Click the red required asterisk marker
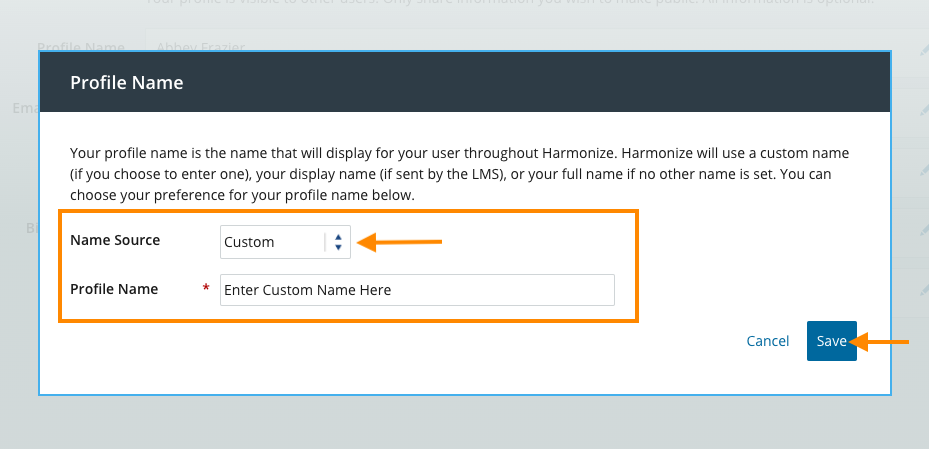 pos(205,289)
